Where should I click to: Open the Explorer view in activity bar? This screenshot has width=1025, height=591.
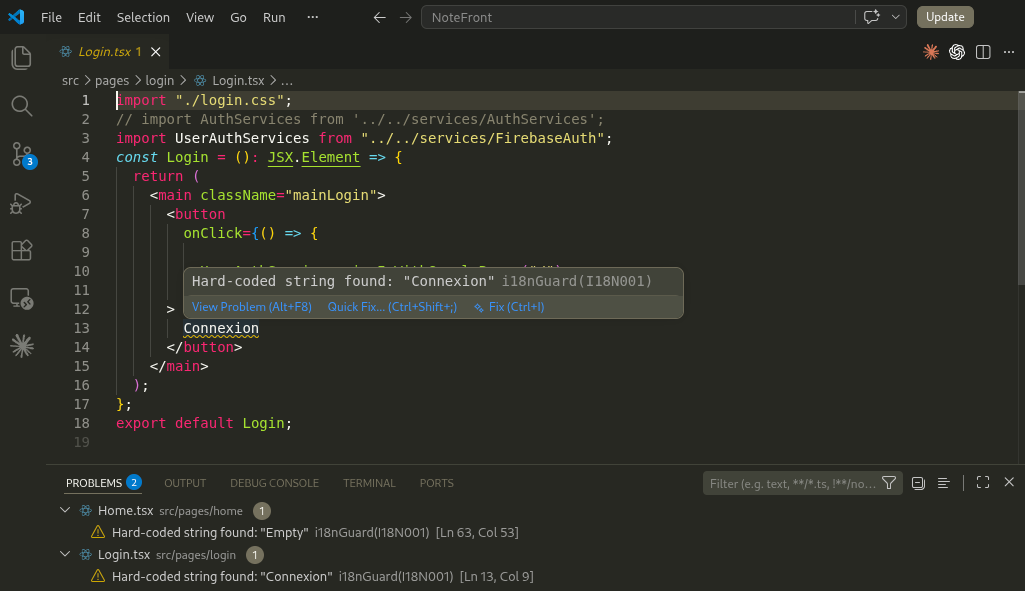point(22,58)
